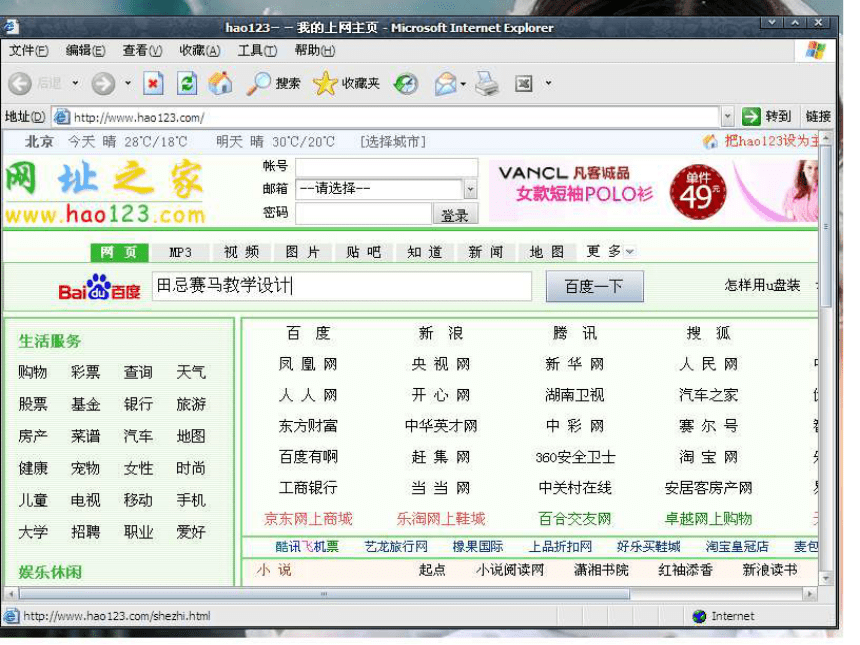
Task: Click the vertical scrollbar down arrow
Action: tap(826, 578)
